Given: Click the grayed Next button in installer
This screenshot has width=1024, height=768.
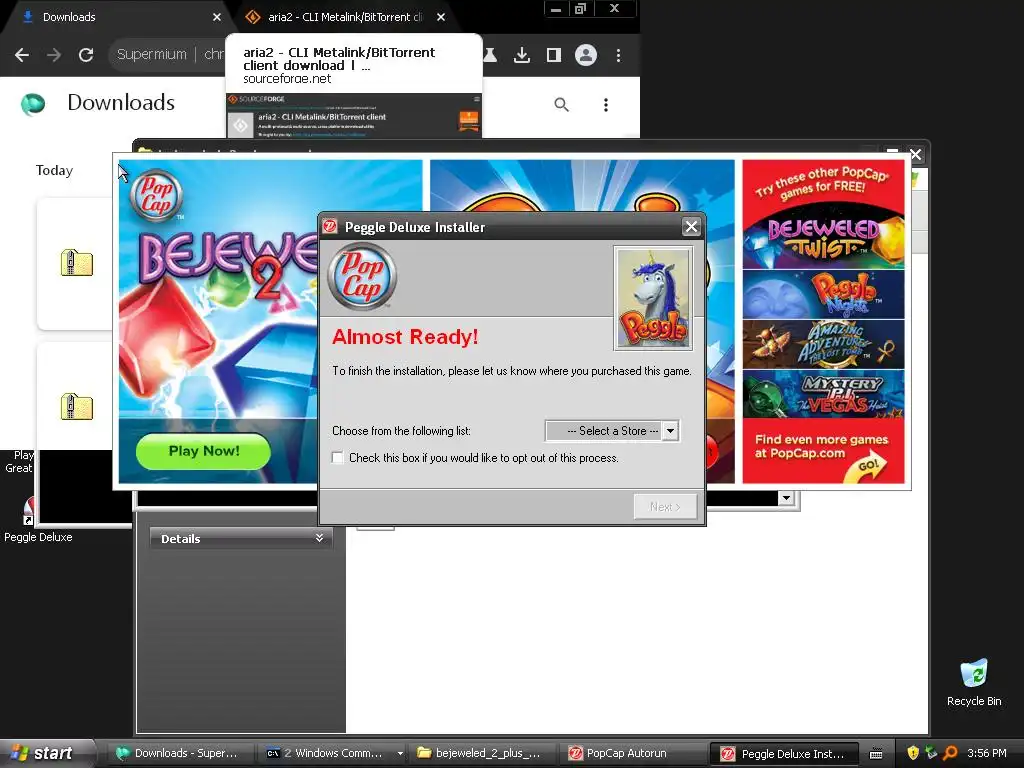Looking at the screenshot, I should (665, 507).
